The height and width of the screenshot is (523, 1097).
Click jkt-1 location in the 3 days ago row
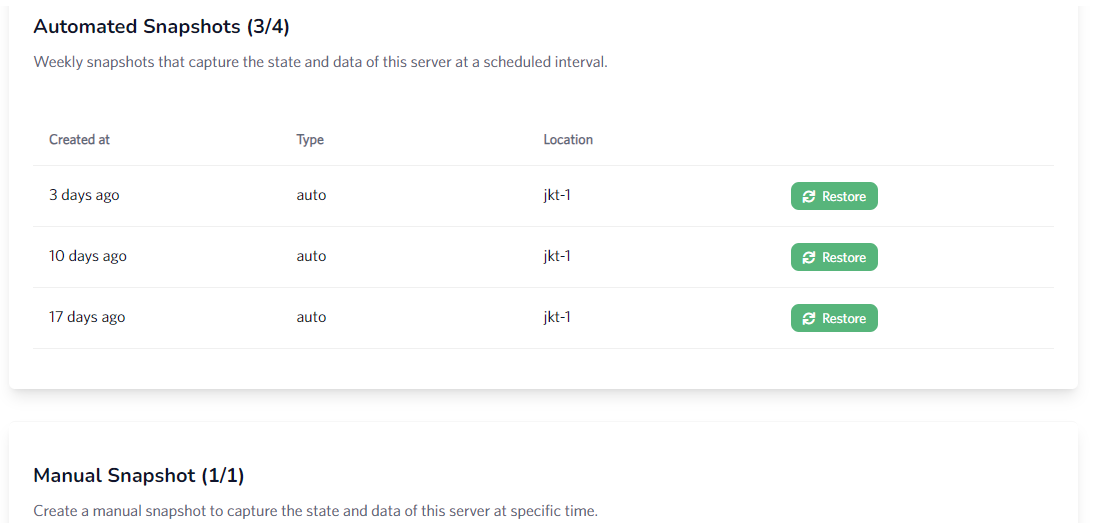pos(557,195)
